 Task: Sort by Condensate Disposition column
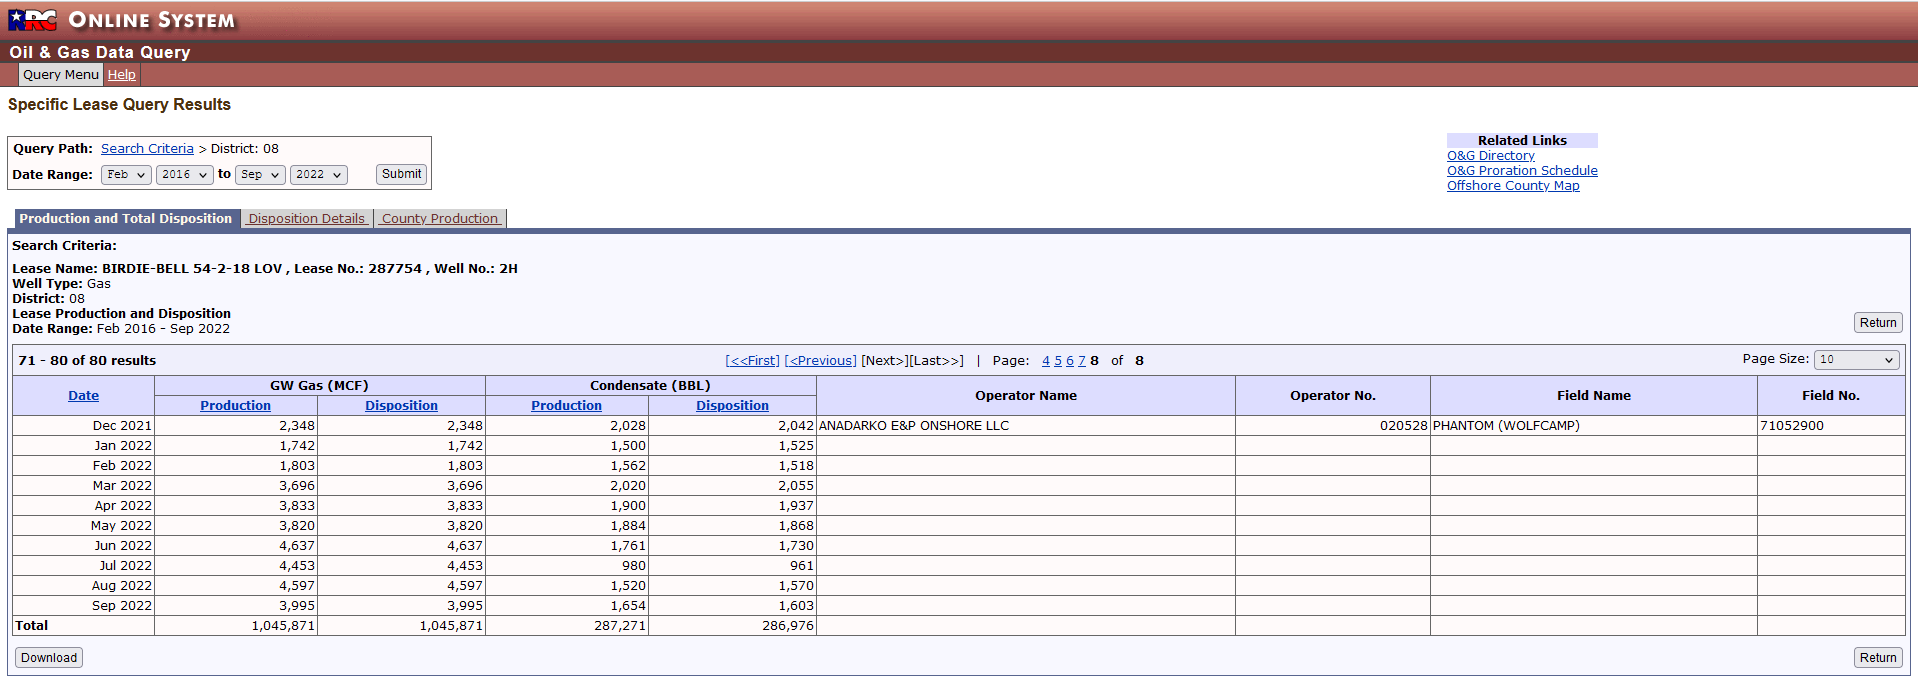click(732, 406)
